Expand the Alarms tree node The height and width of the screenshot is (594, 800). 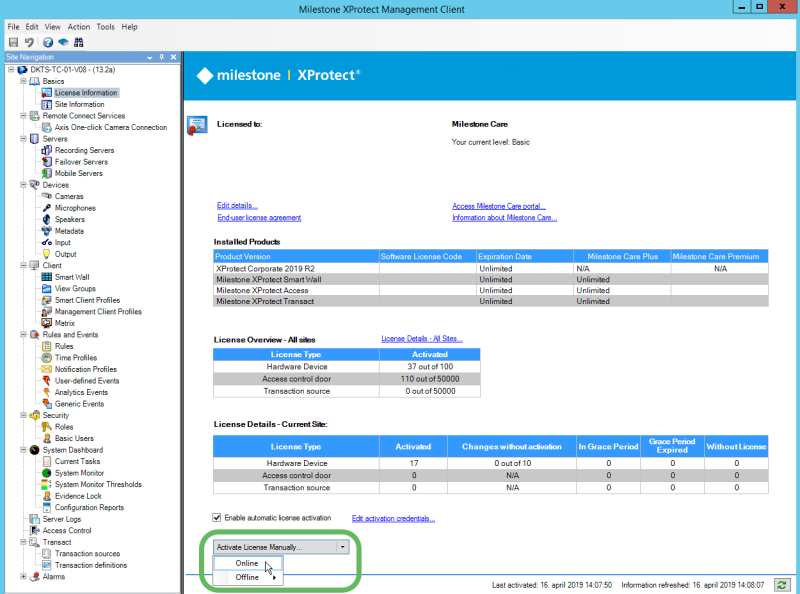pos(22,576)
